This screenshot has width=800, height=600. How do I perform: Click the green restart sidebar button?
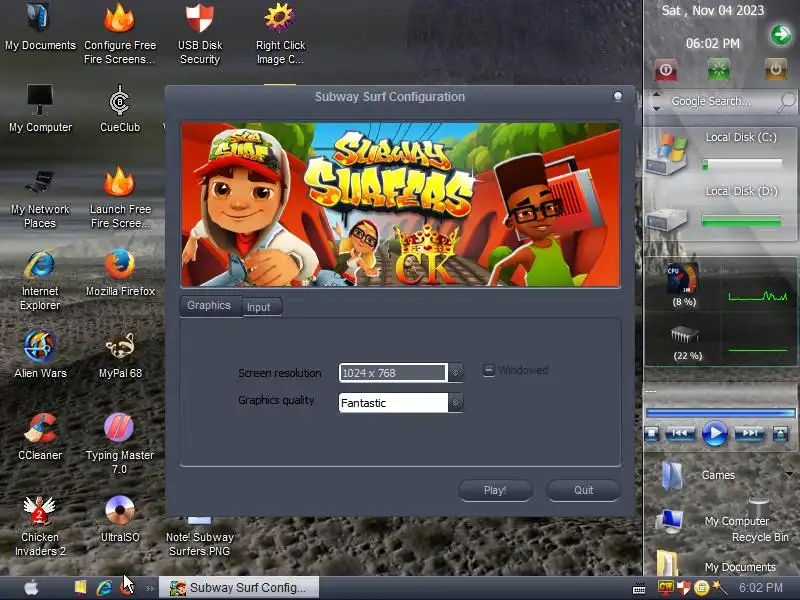(x=719, y=70)
